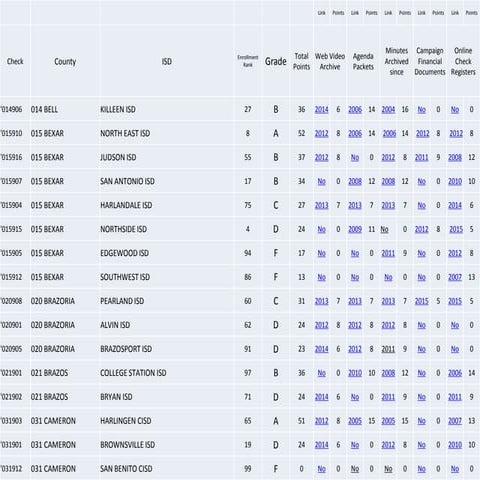Open North East ISD check registers 2012 link

(x=456, y=134)
